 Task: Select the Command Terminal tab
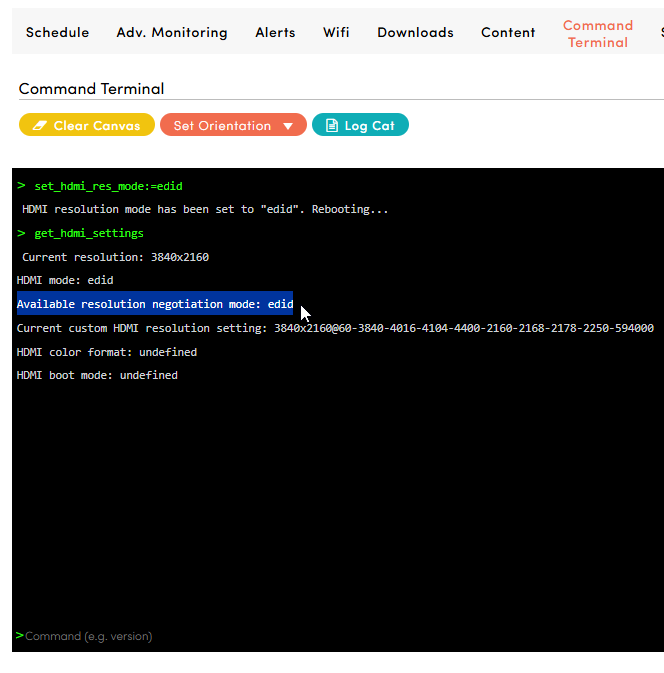597,34
